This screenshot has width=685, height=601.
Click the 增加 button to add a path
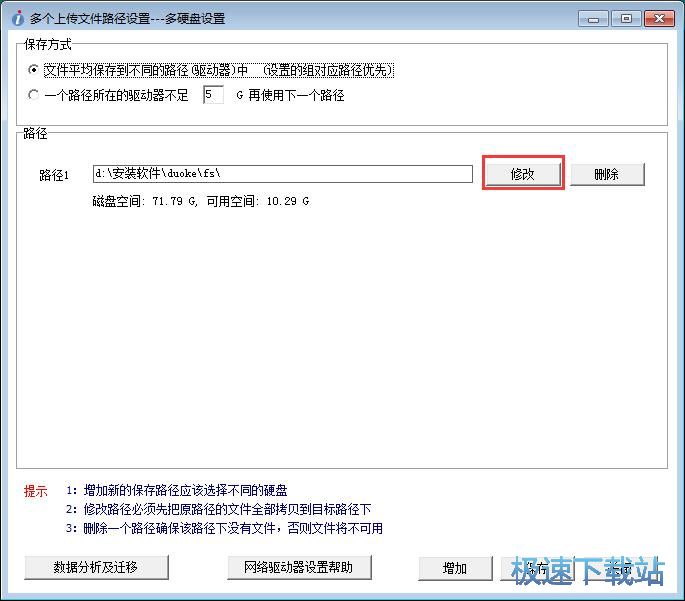(x=455, y=568)
